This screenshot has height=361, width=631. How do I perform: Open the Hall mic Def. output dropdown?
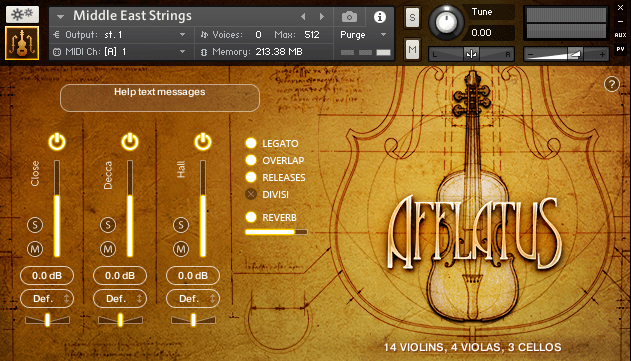(193, 299)
